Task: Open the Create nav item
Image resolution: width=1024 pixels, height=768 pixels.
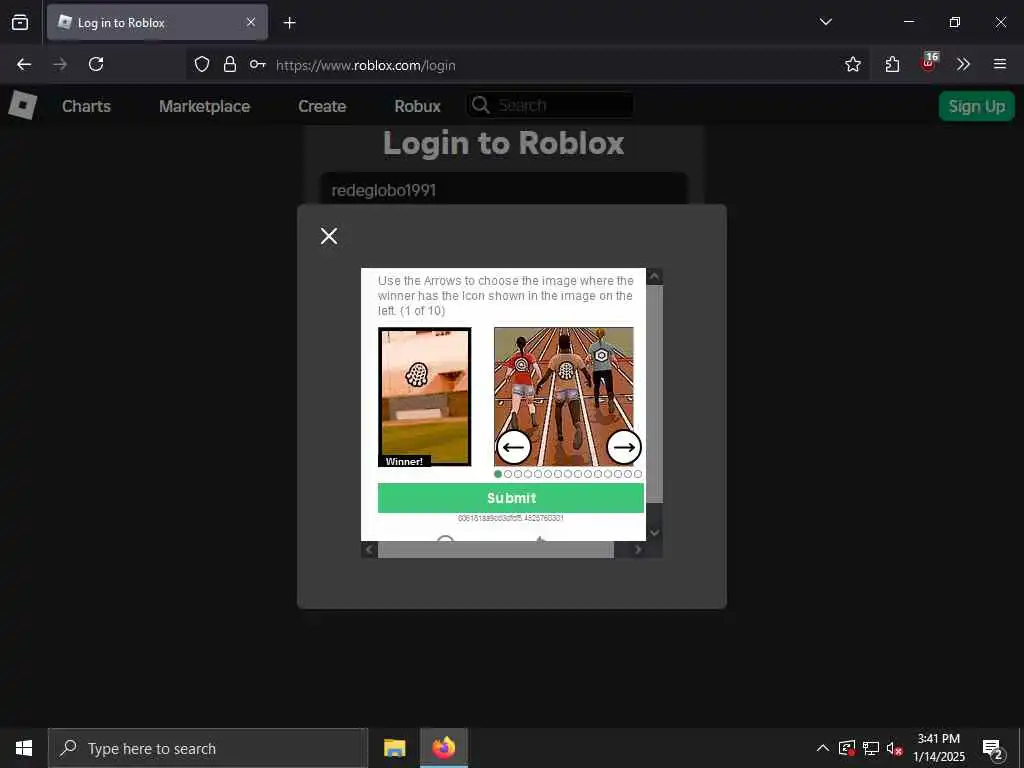Action: tap(322, 106)
